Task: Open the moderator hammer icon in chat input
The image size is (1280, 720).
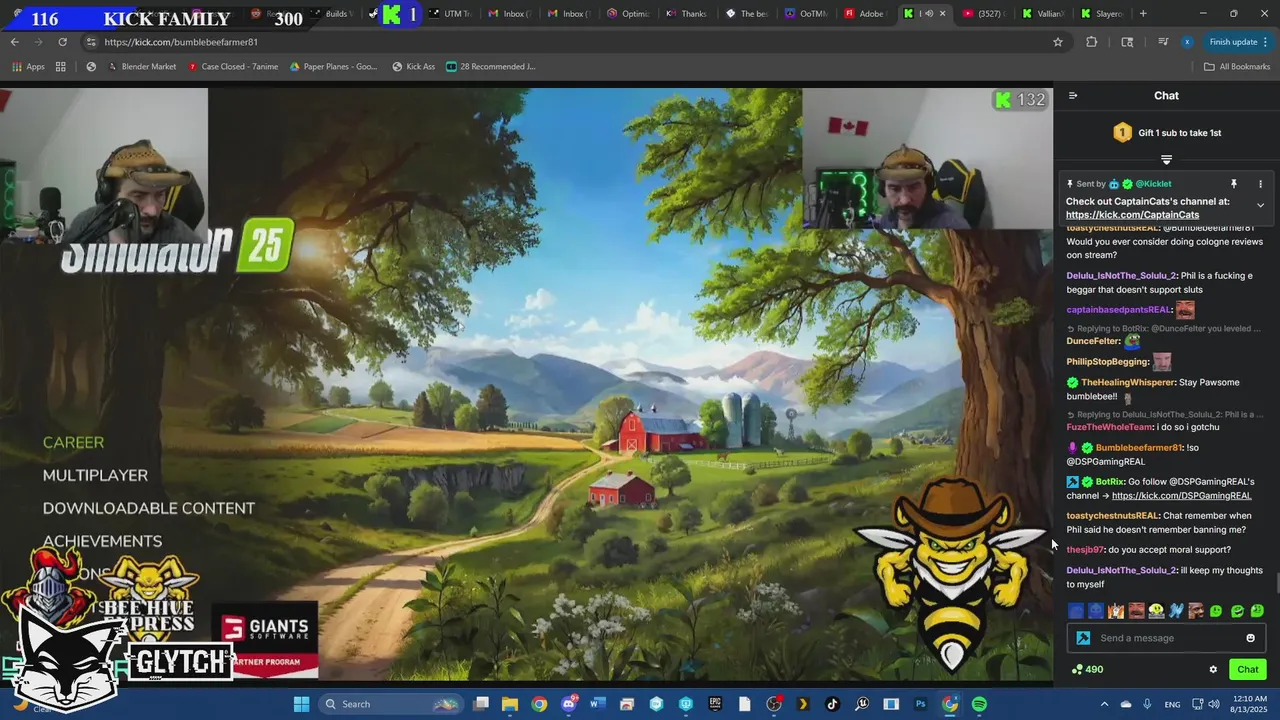Action: click(x=1083, y=638)
